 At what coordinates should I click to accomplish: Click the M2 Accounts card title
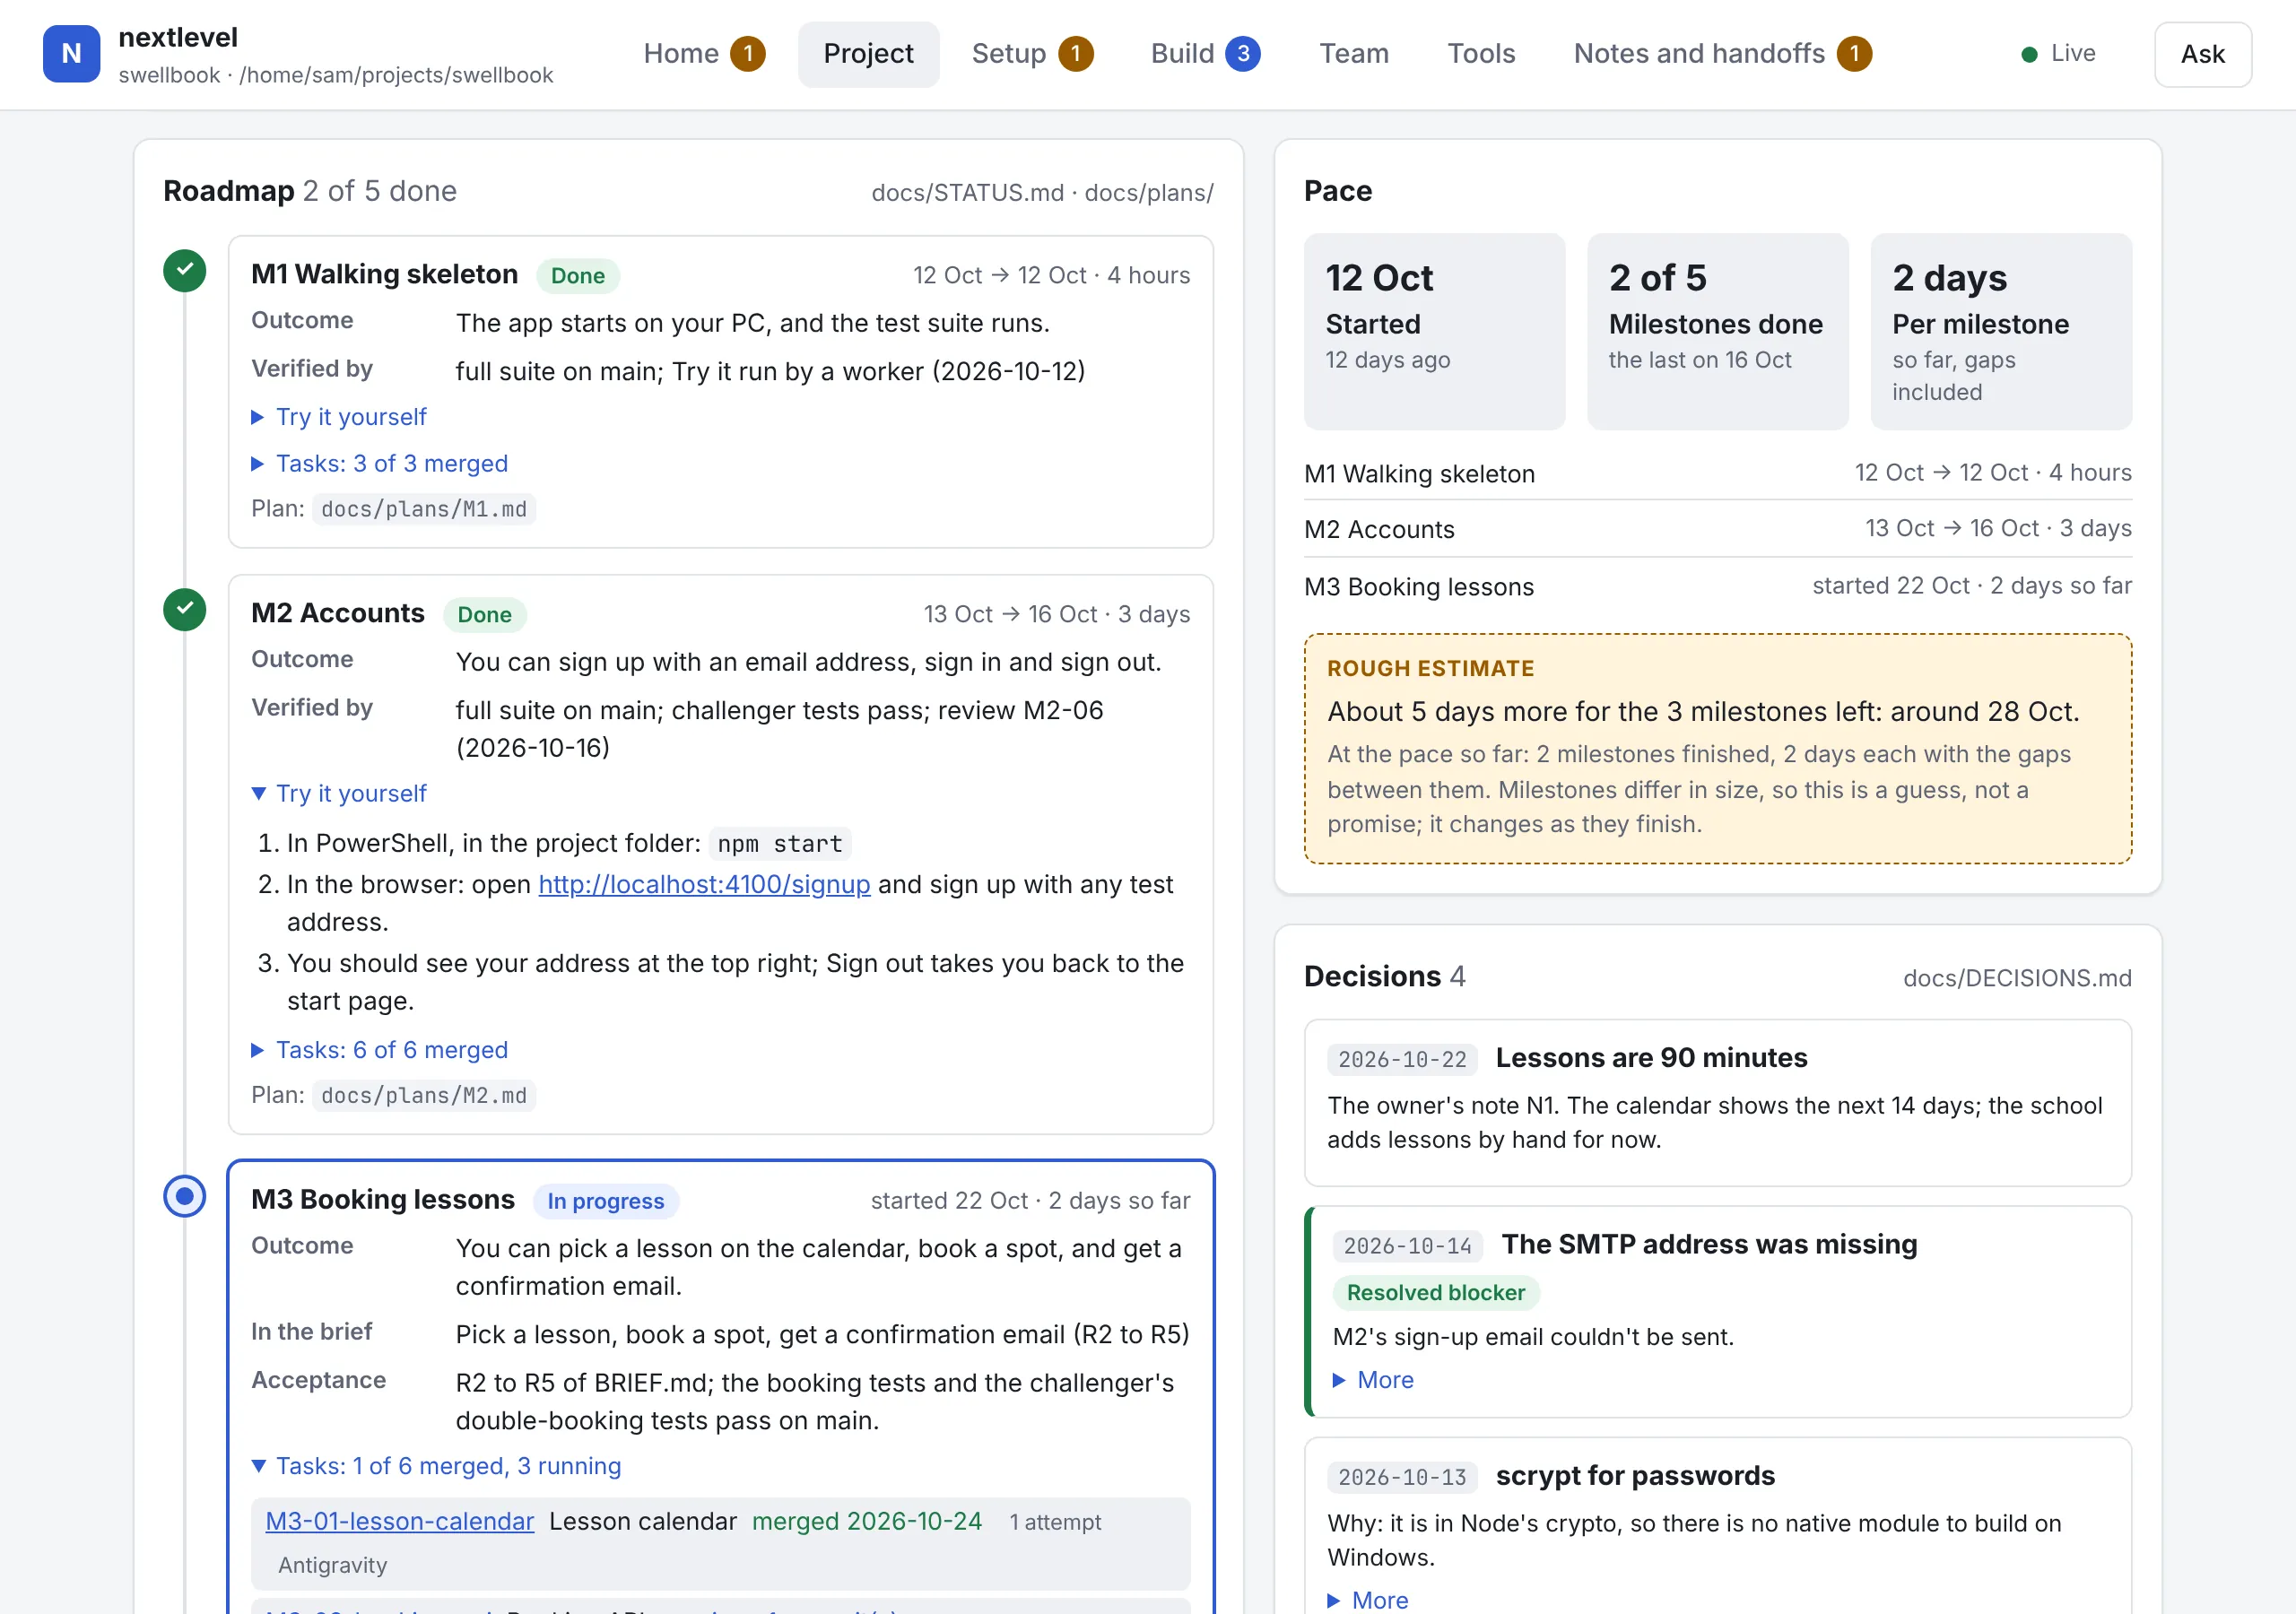tap(337, 613)
